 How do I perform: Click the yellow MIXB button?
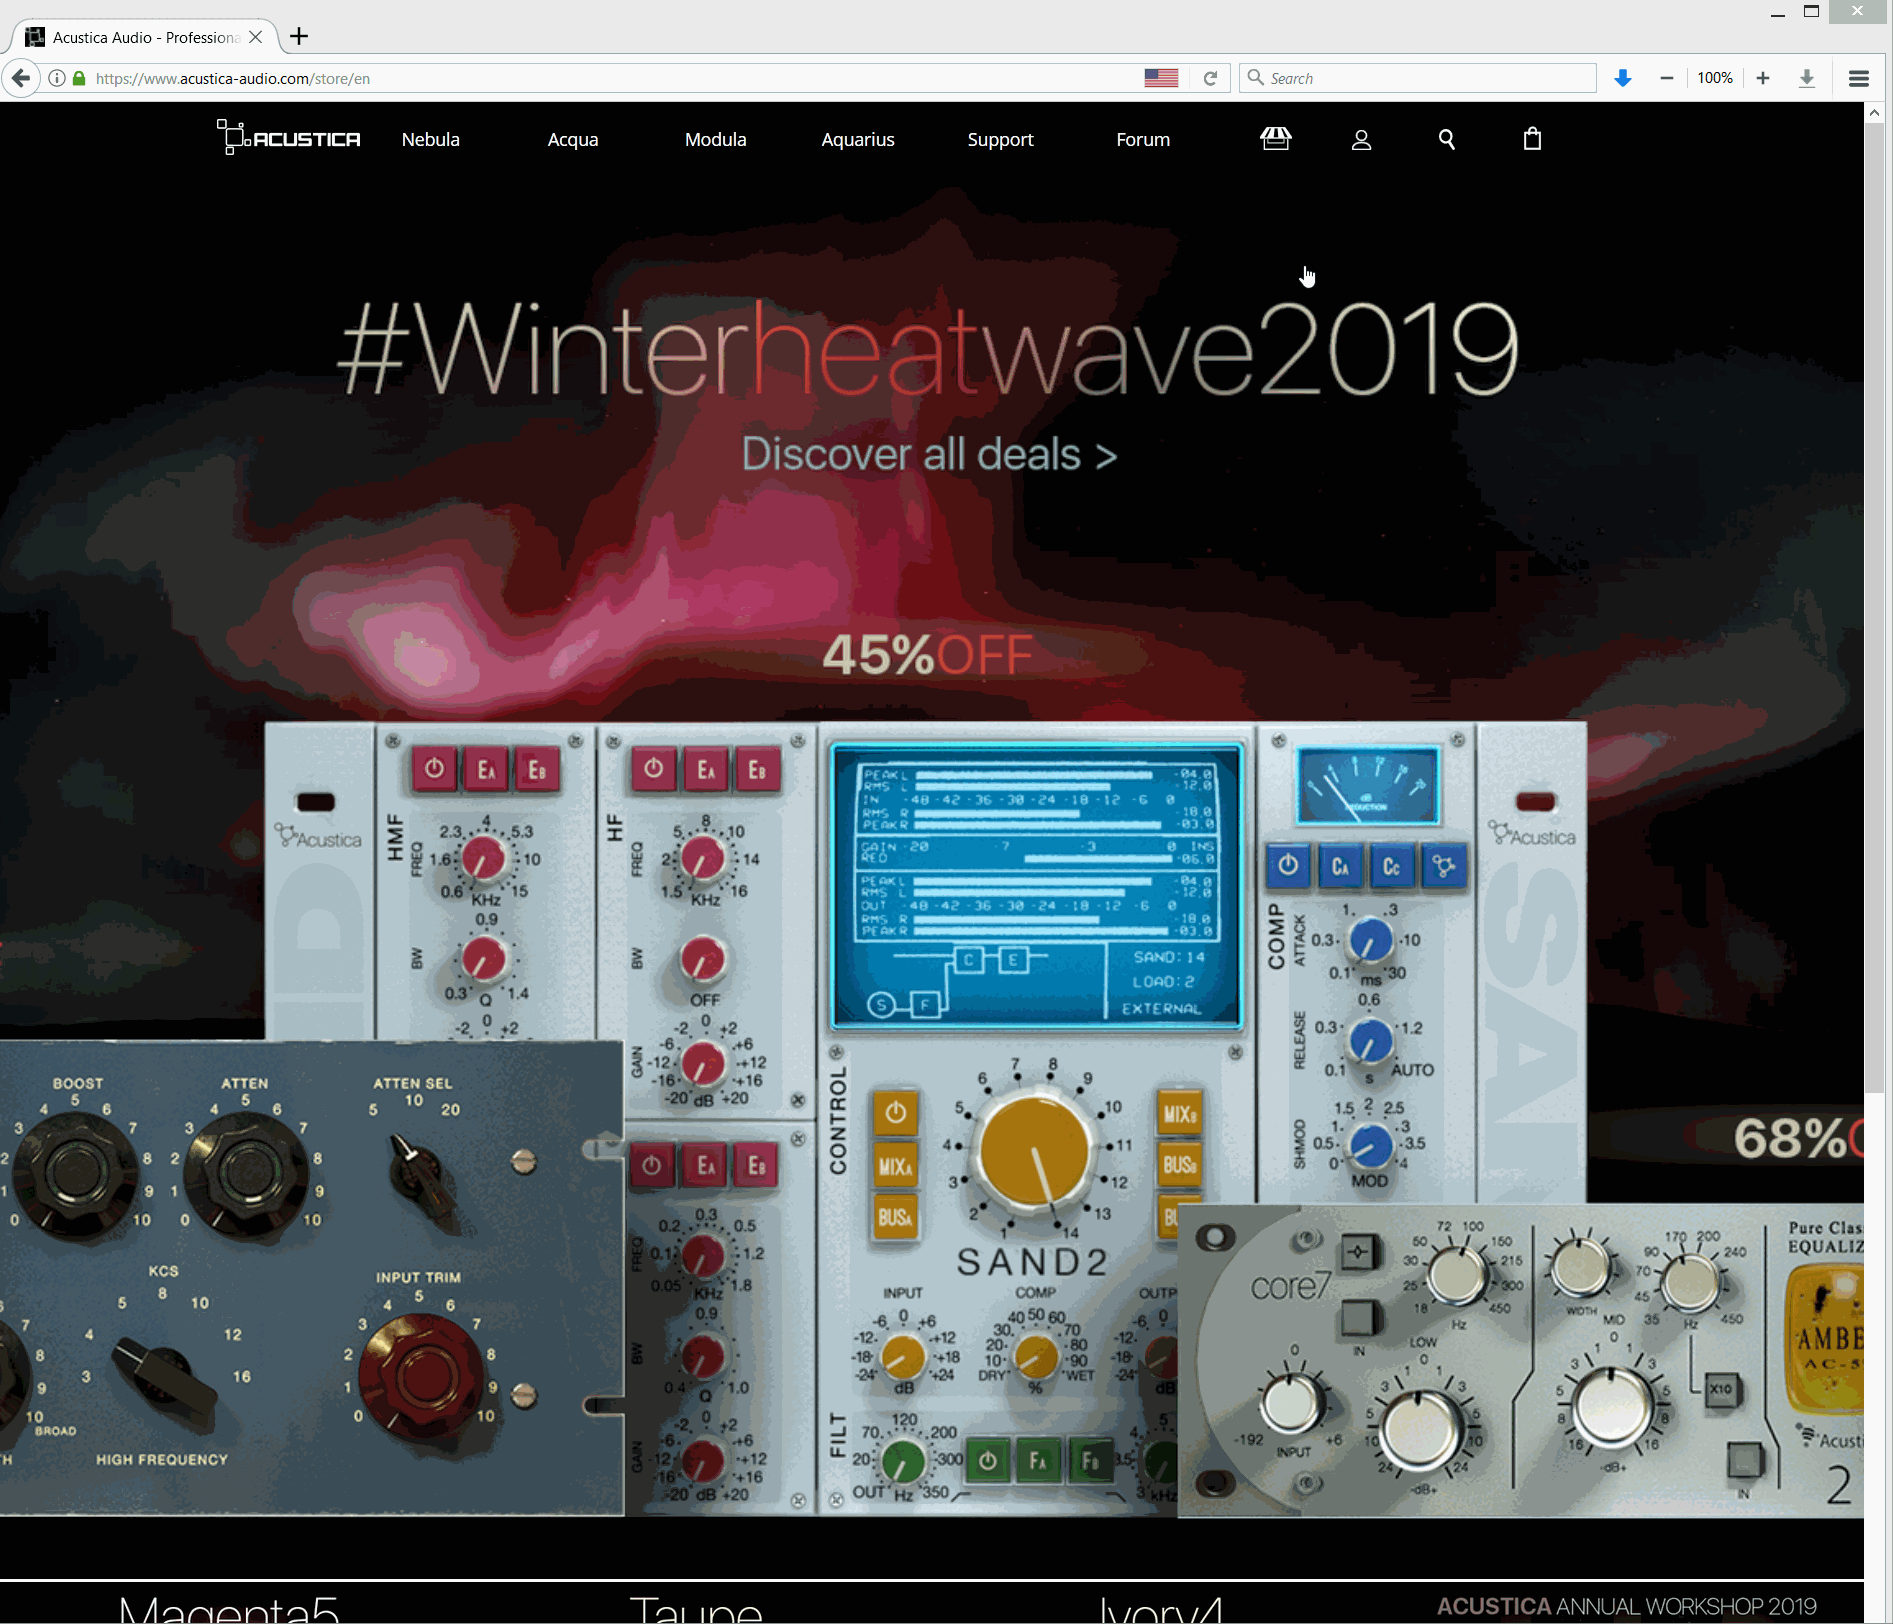(1180, 1113)
